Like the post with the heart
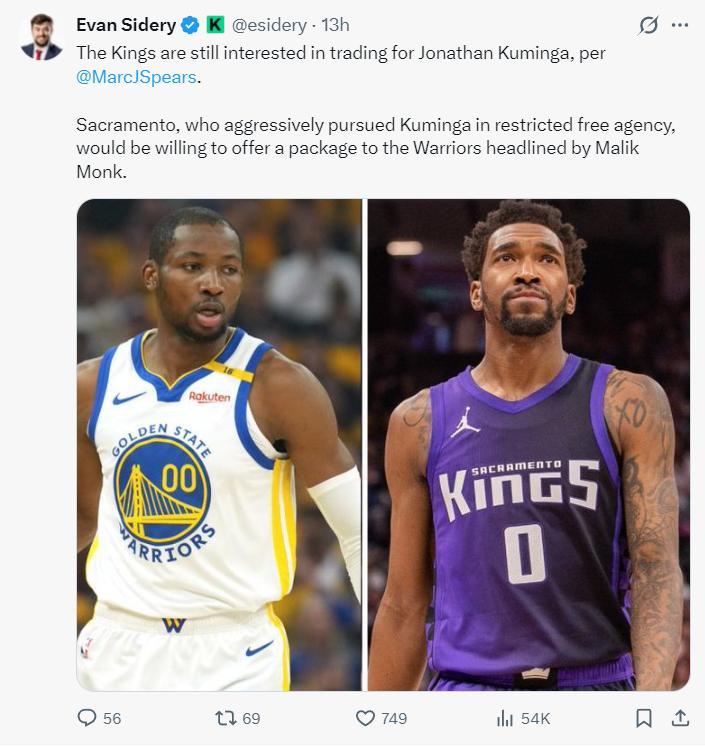705x746 pixels. pyautogui.click(x=366, y=718)
